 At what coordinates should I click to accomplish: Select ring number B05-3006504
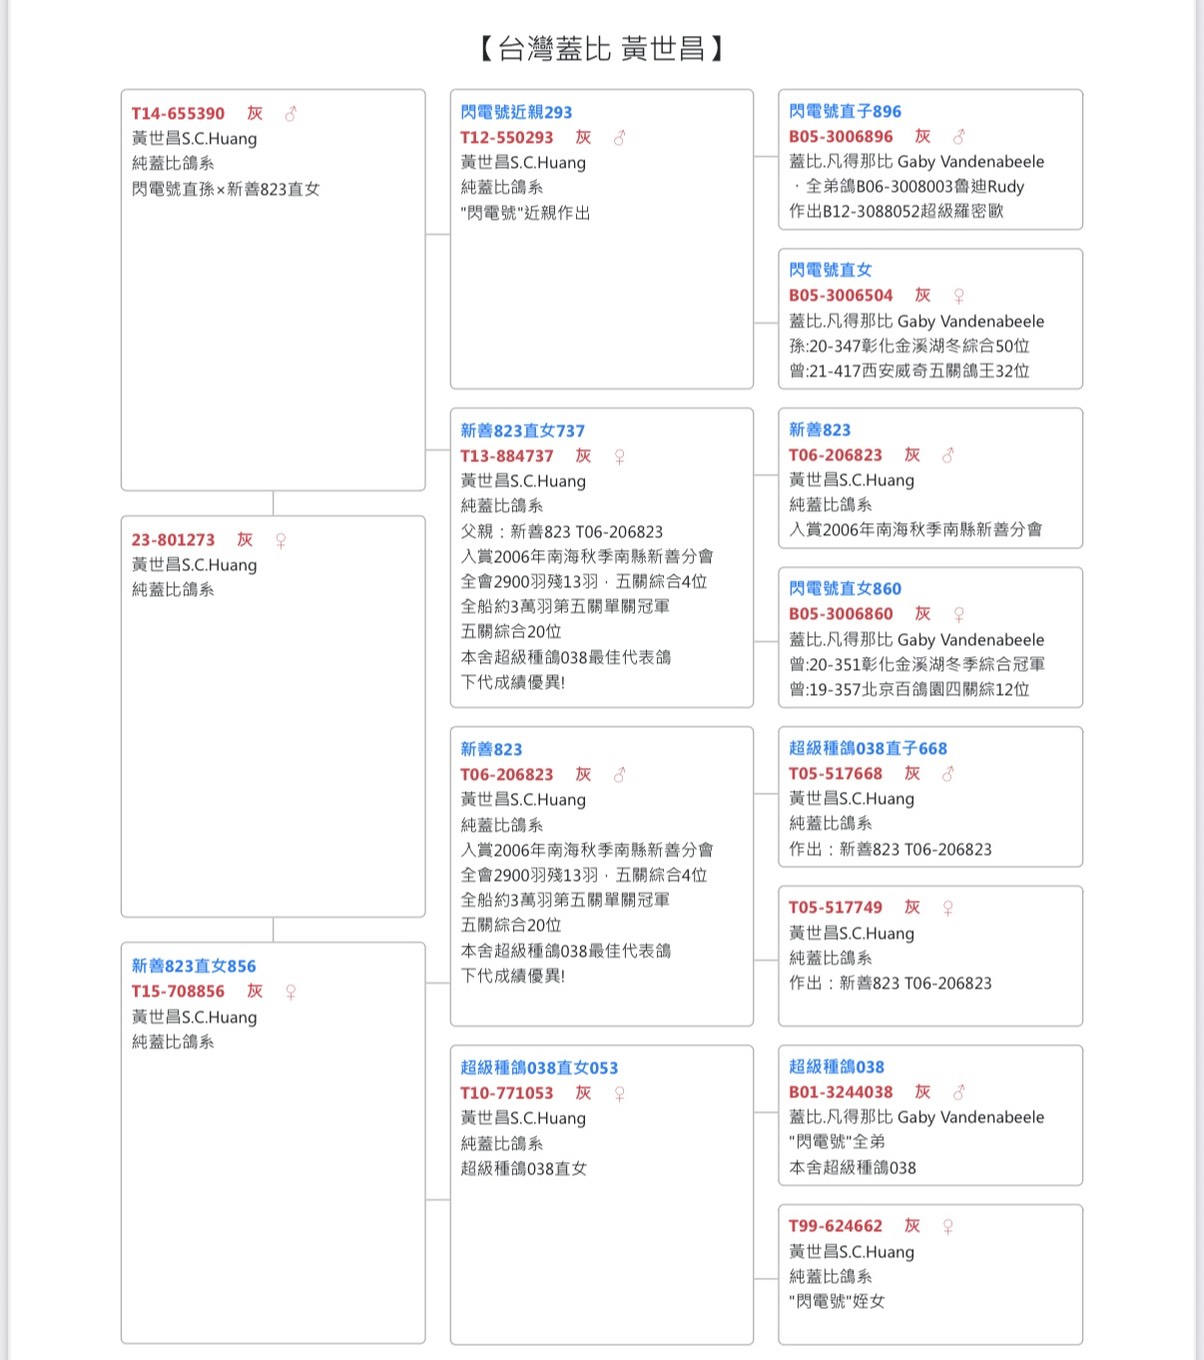[841, 296]
